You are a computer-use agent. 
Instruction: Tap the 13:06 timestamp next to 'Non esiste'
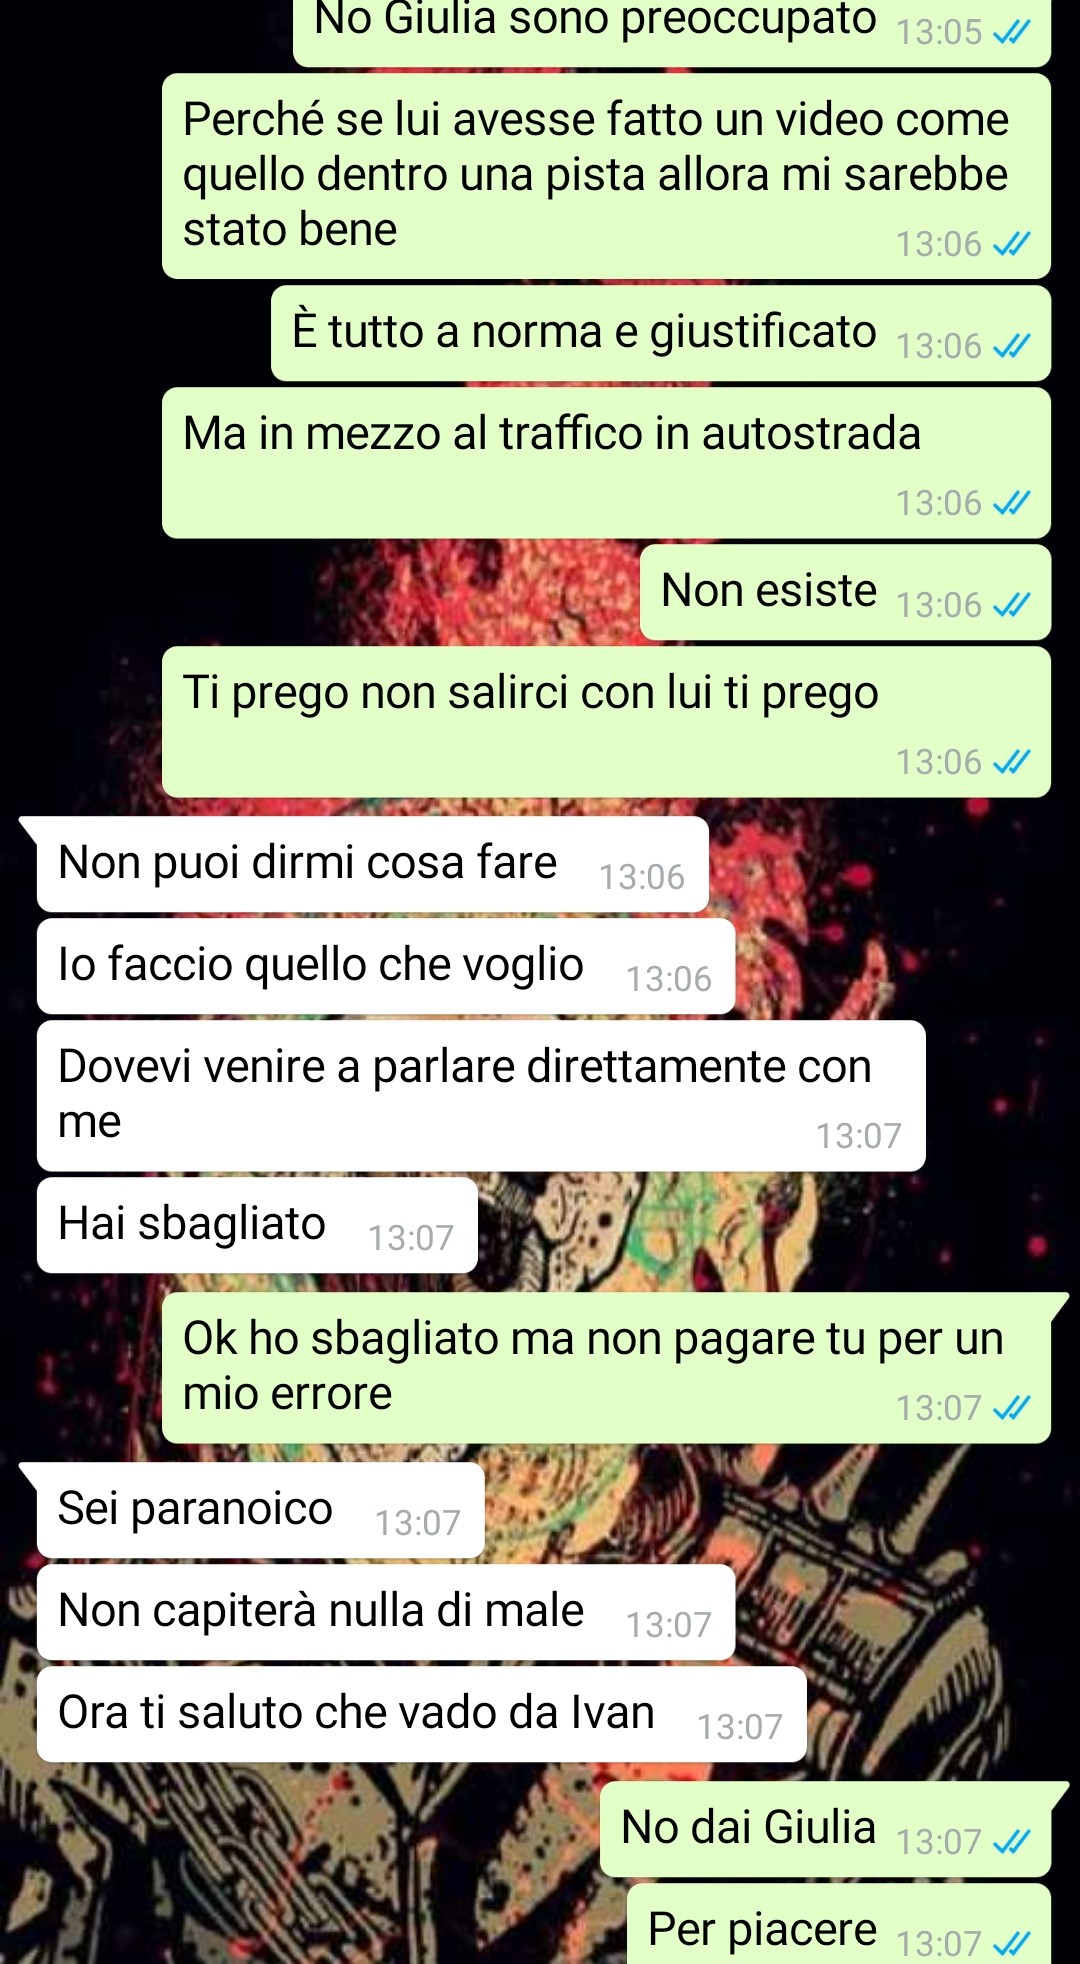[939, 605]
